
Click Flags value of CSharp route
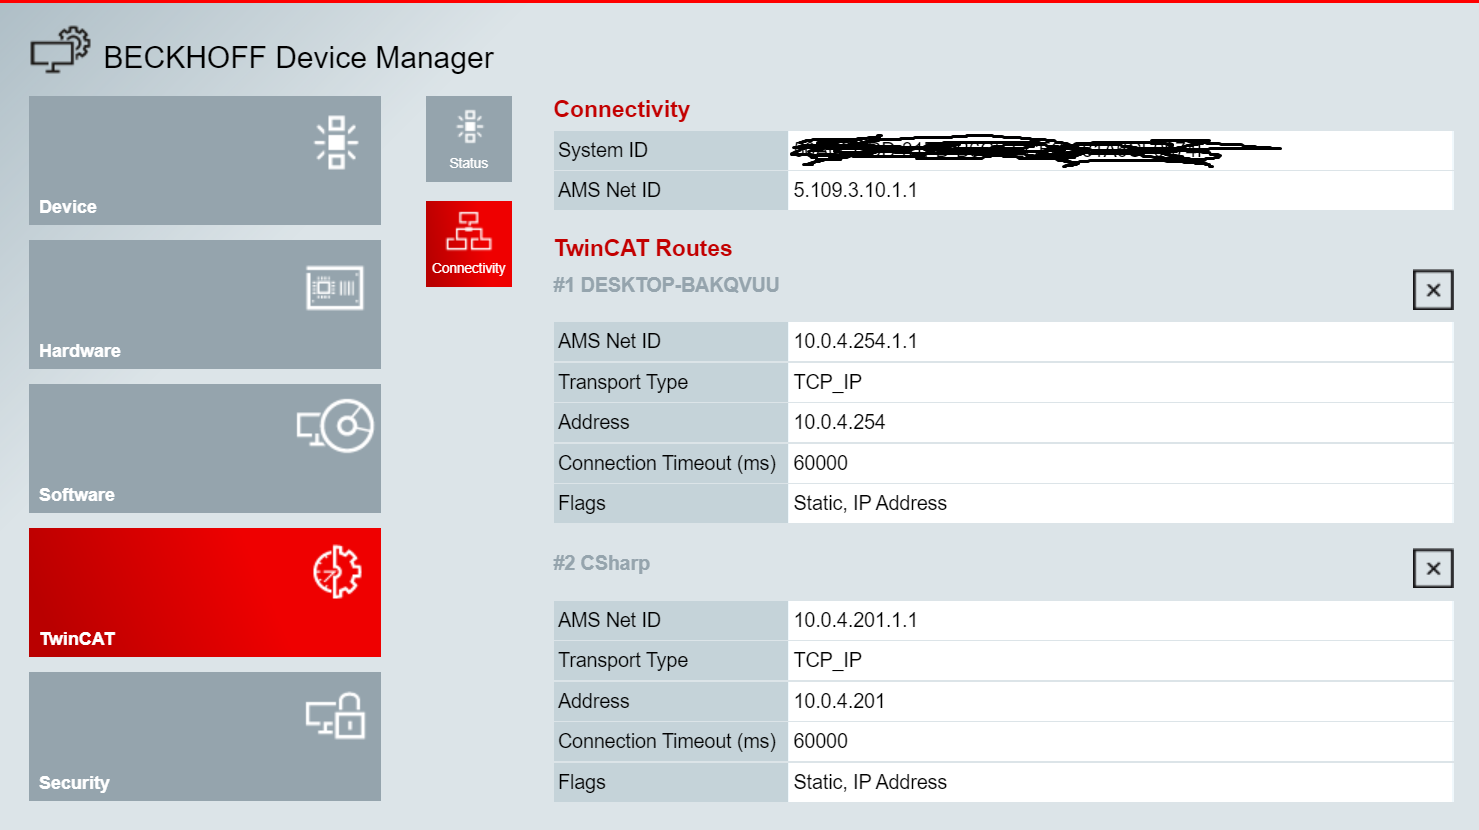870,782
